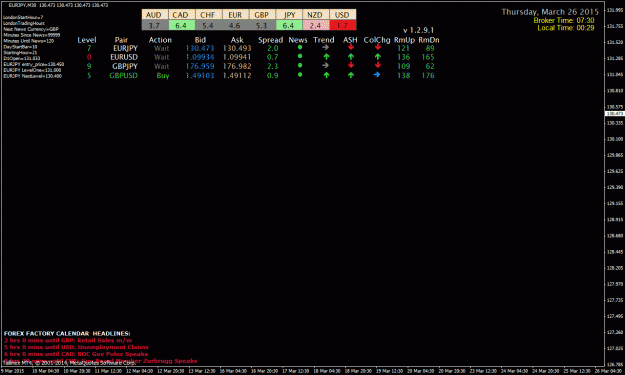Click the EURJPY green news dot
This screenshot has width=625, height=375.
coord(300,47)
